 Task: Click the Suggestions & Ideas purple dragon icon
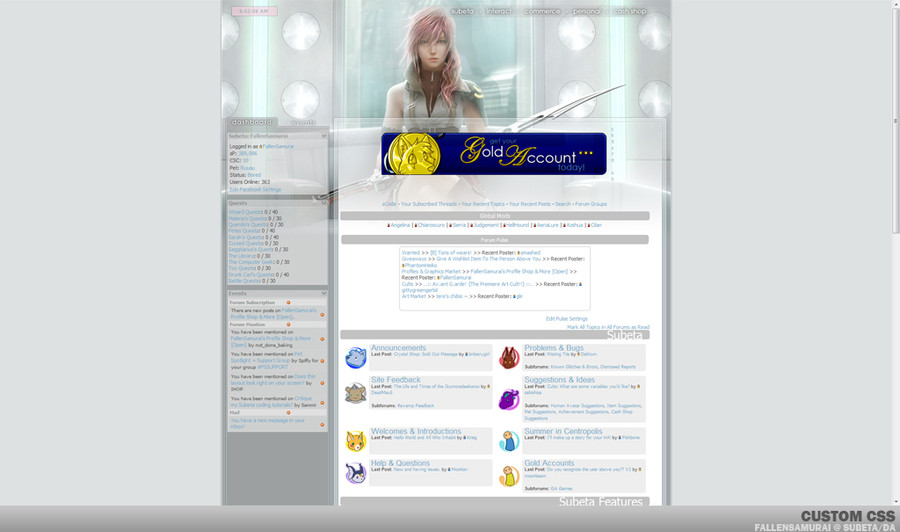tap(509, 399)
